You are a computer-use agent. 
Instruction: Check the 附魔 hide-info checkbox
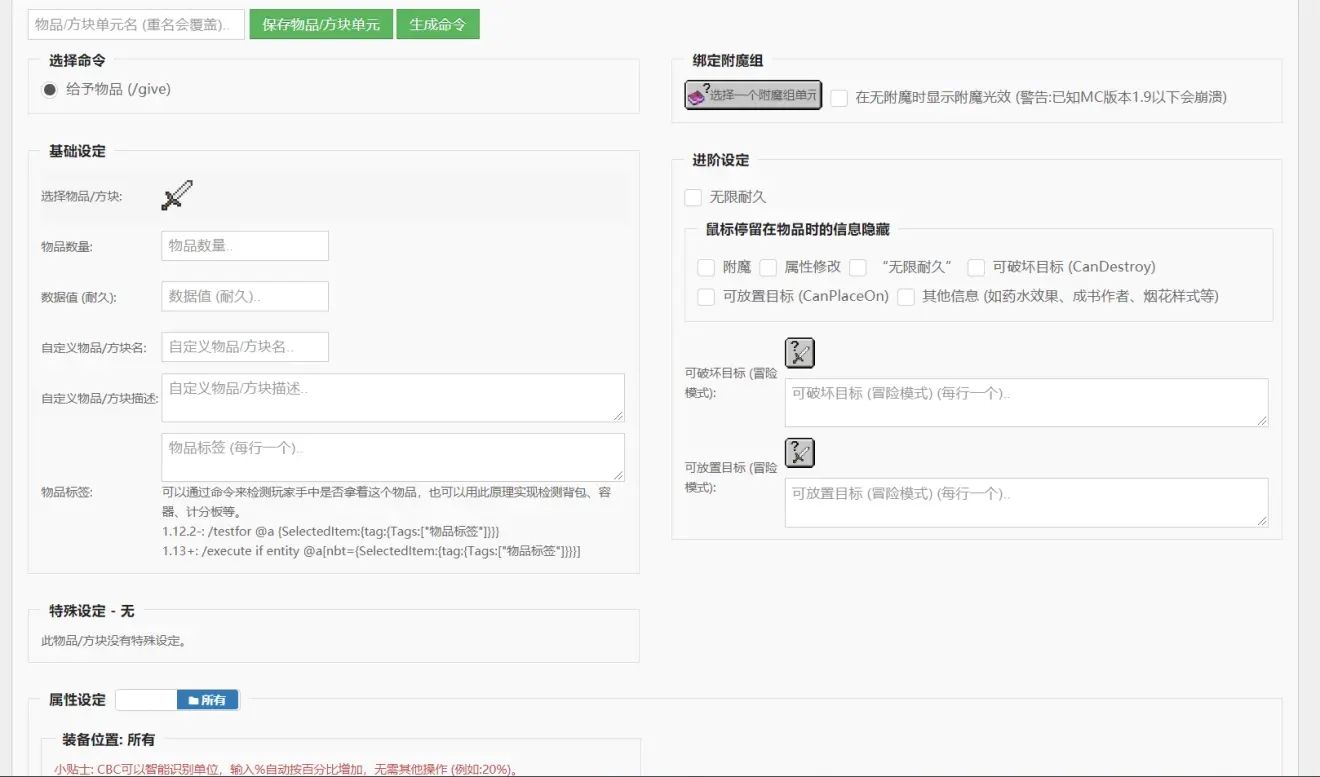pyautogui.click(x=706, y=268)
